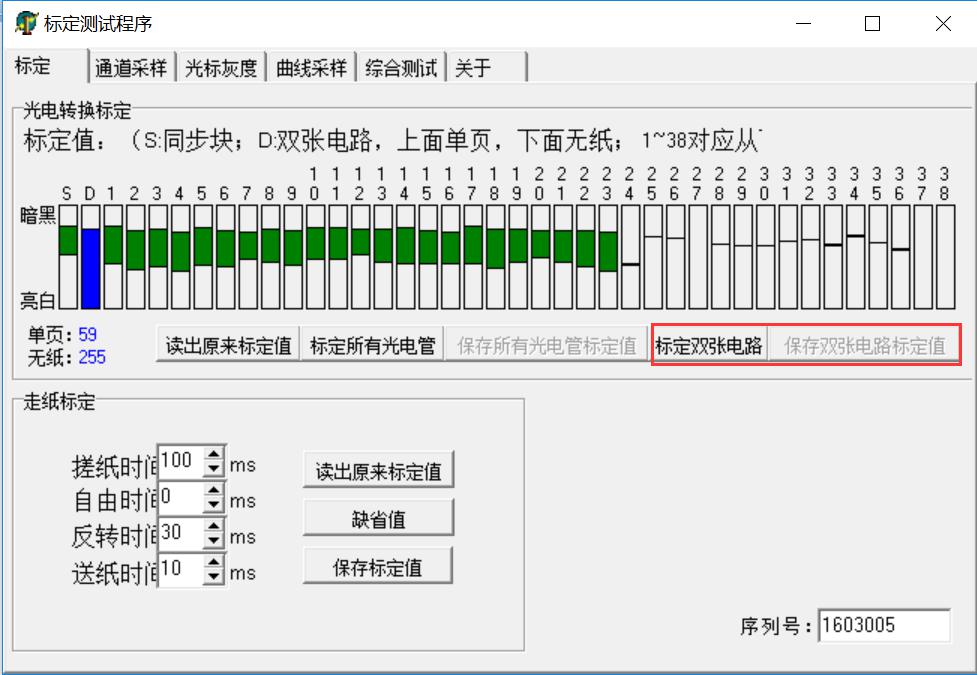Click the 缺省值 button
The height and width of the screenshot is (675, 977).
coord(378,519)
